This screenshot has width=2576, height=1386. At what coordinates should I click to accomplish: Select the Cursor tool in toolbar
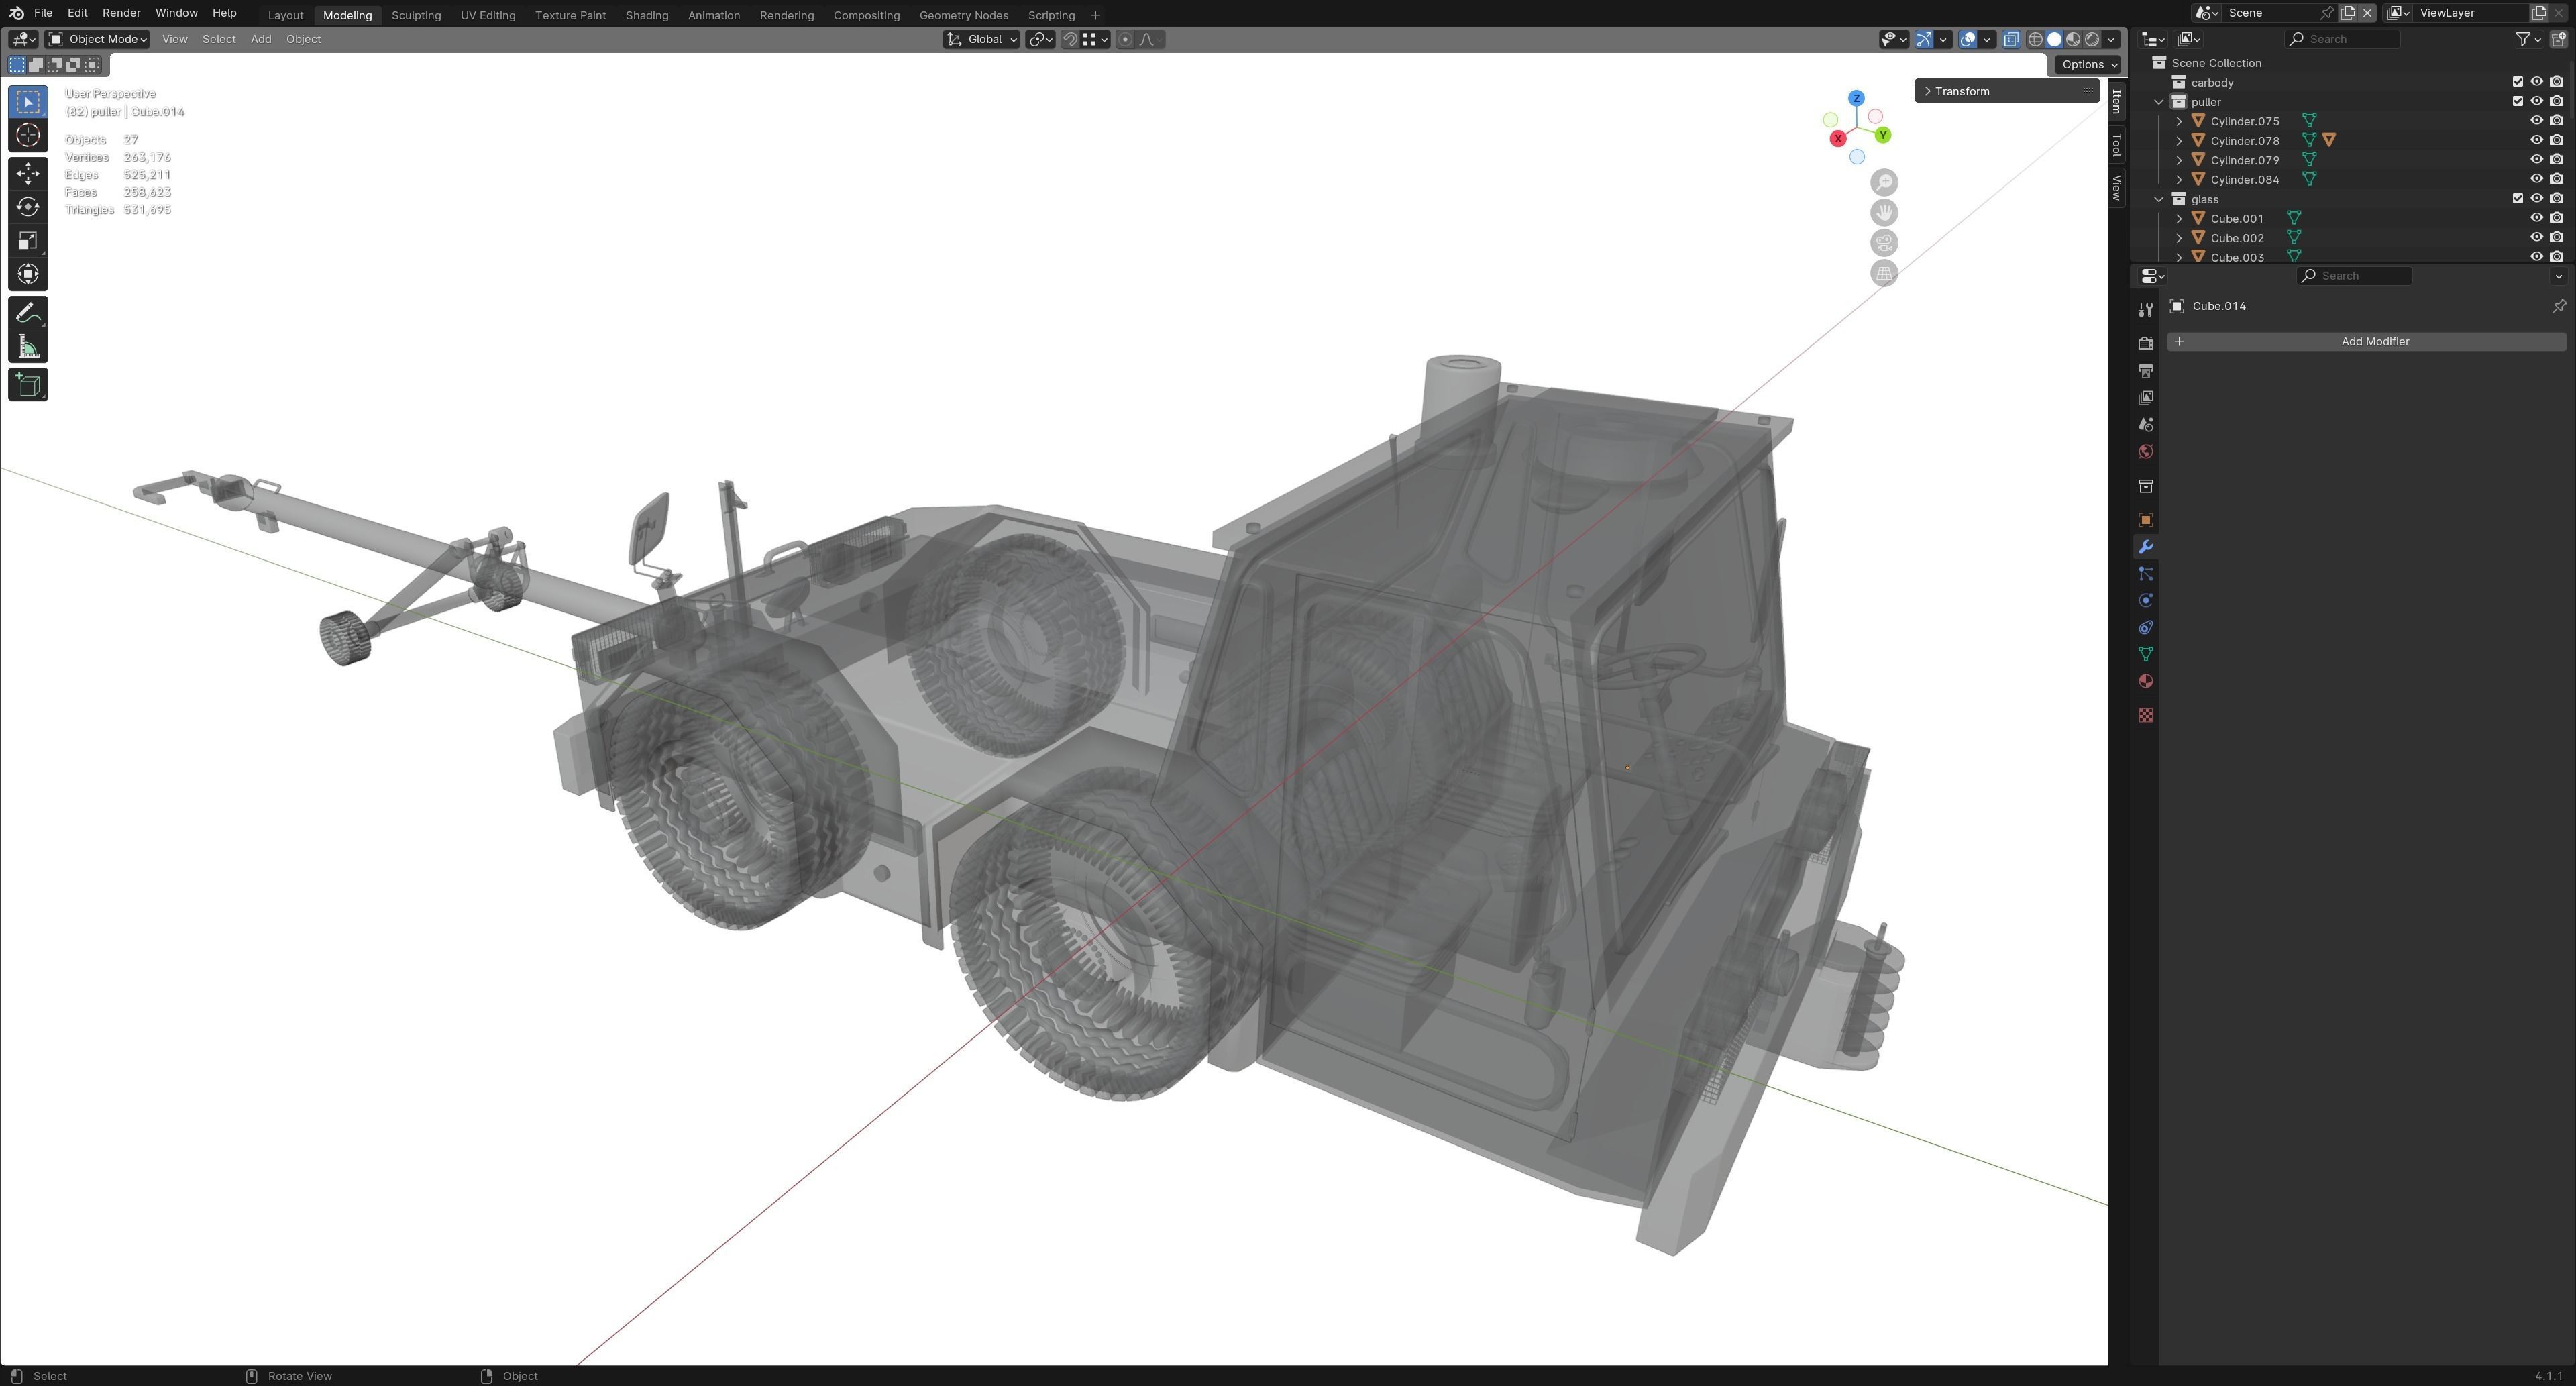coord(28,135)
